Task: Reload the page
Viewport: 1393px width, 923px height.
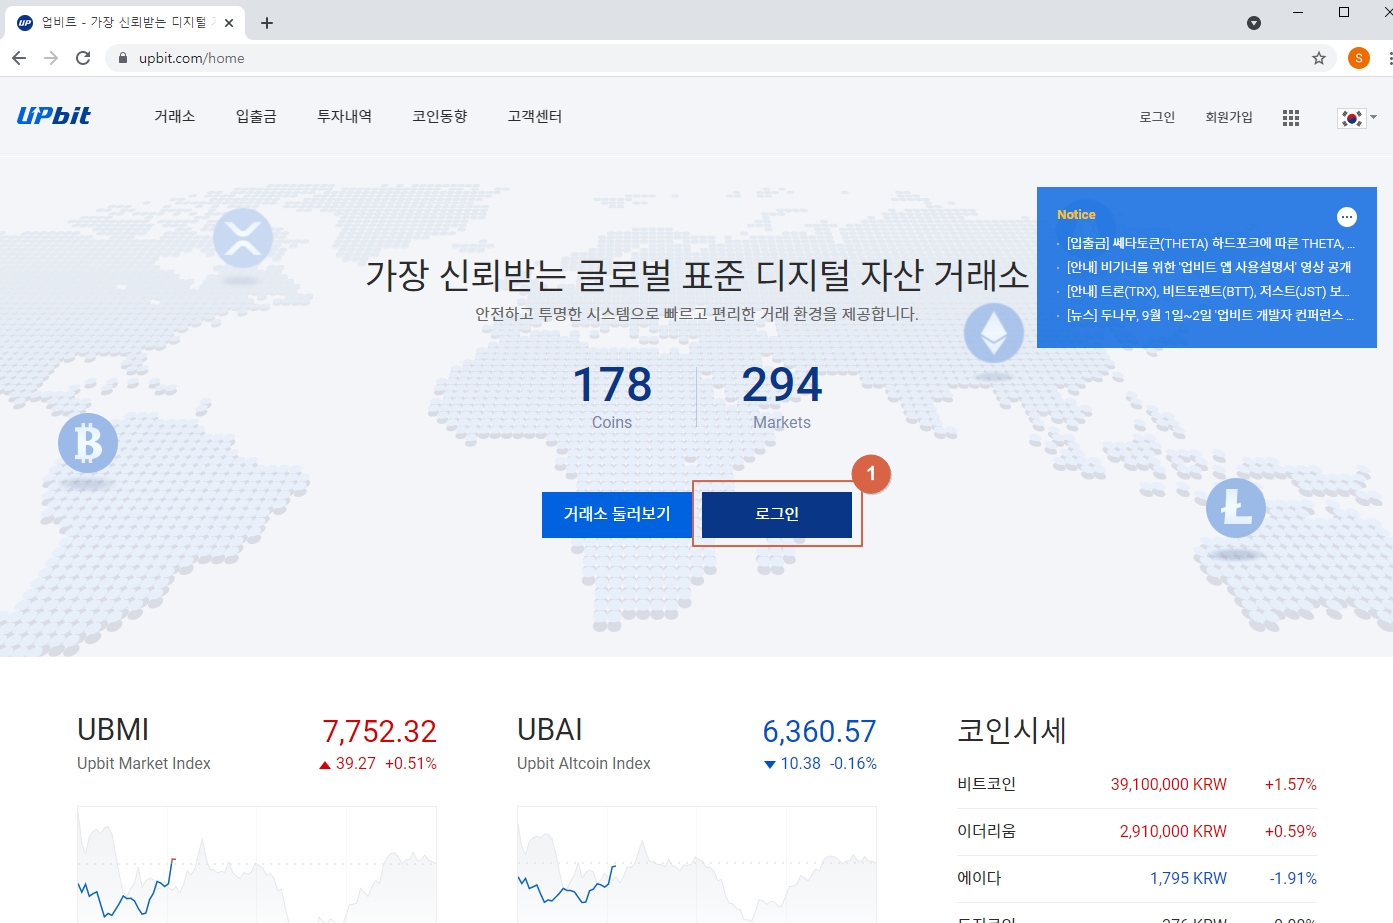Action: [83, 58]
